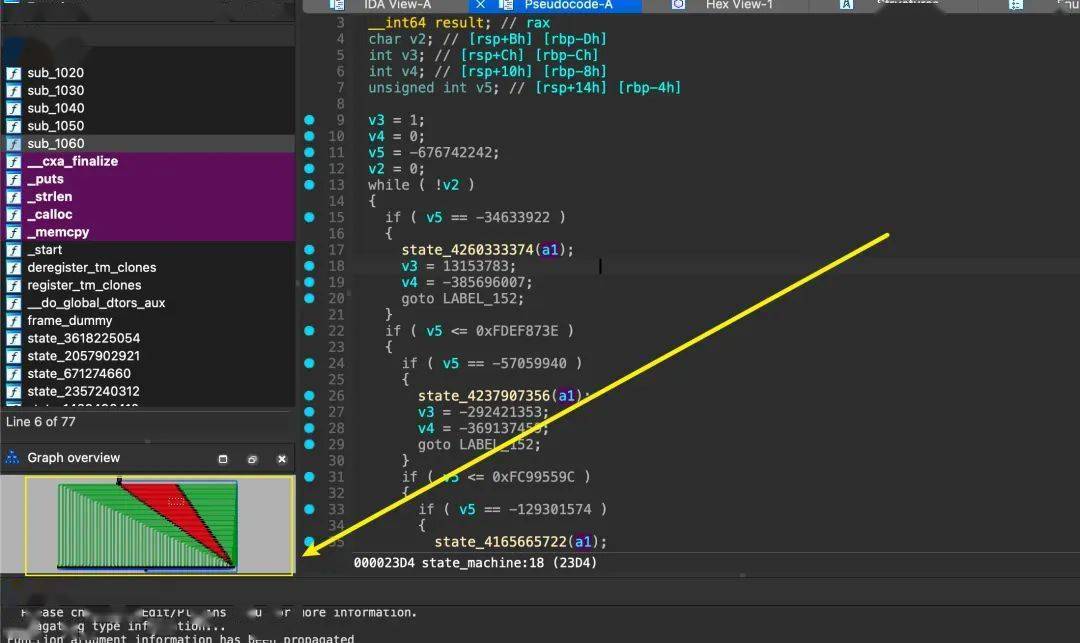Float the Graph overview panel
Image resolution: width=1080 pixels, height=643 pixels.
(x=252, y=459)
